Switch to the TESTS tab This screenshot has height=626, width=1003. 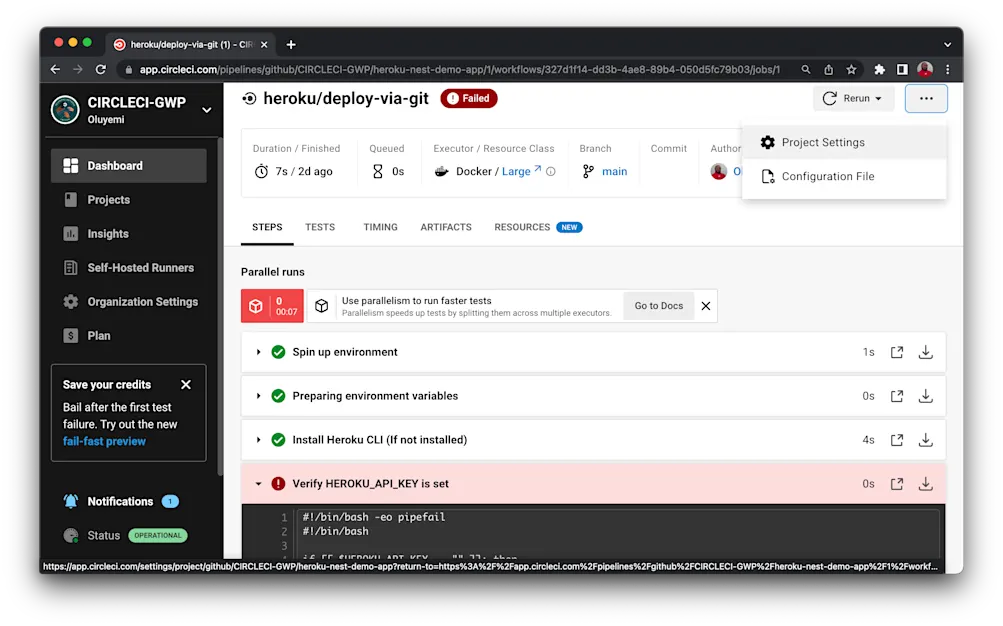[320, 228]
